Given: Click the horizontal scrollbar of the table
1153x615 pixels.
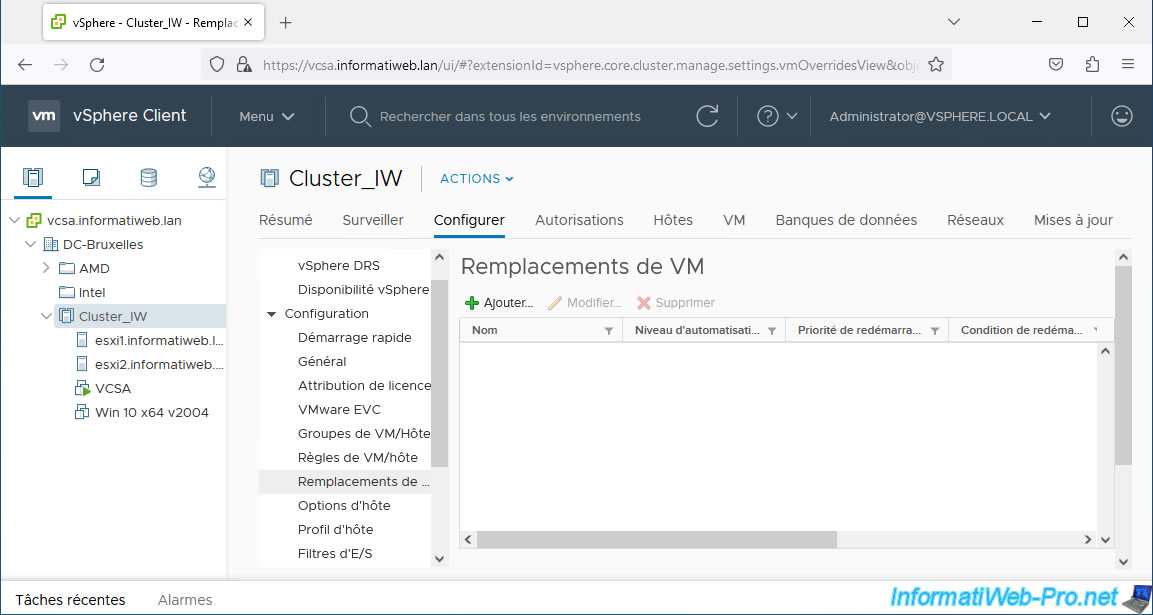Looking at the screenshot, I should pos(655,539).
